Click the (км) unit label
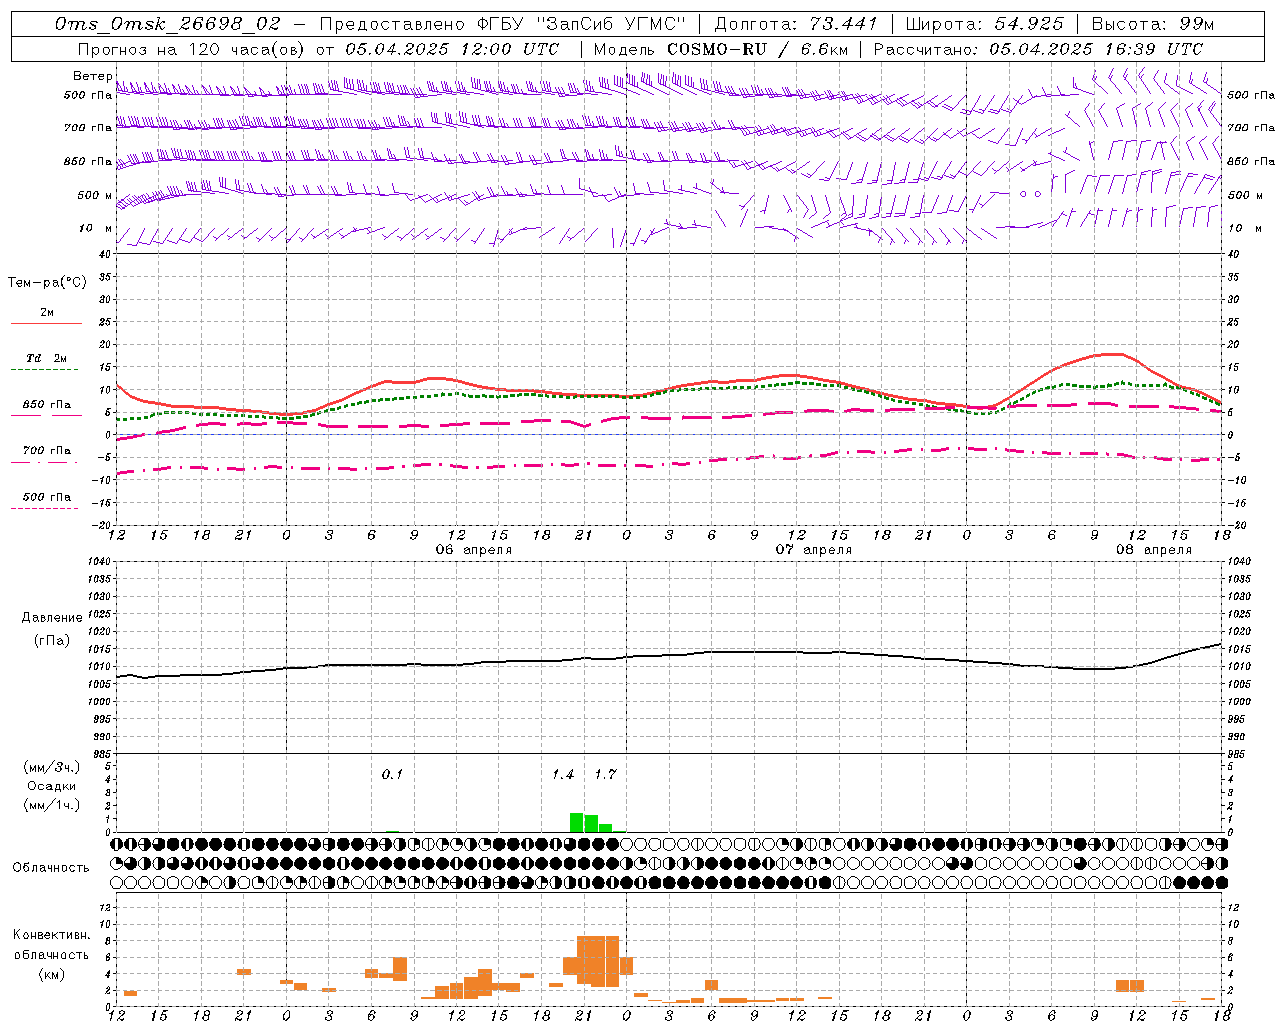 pos(51,974)
